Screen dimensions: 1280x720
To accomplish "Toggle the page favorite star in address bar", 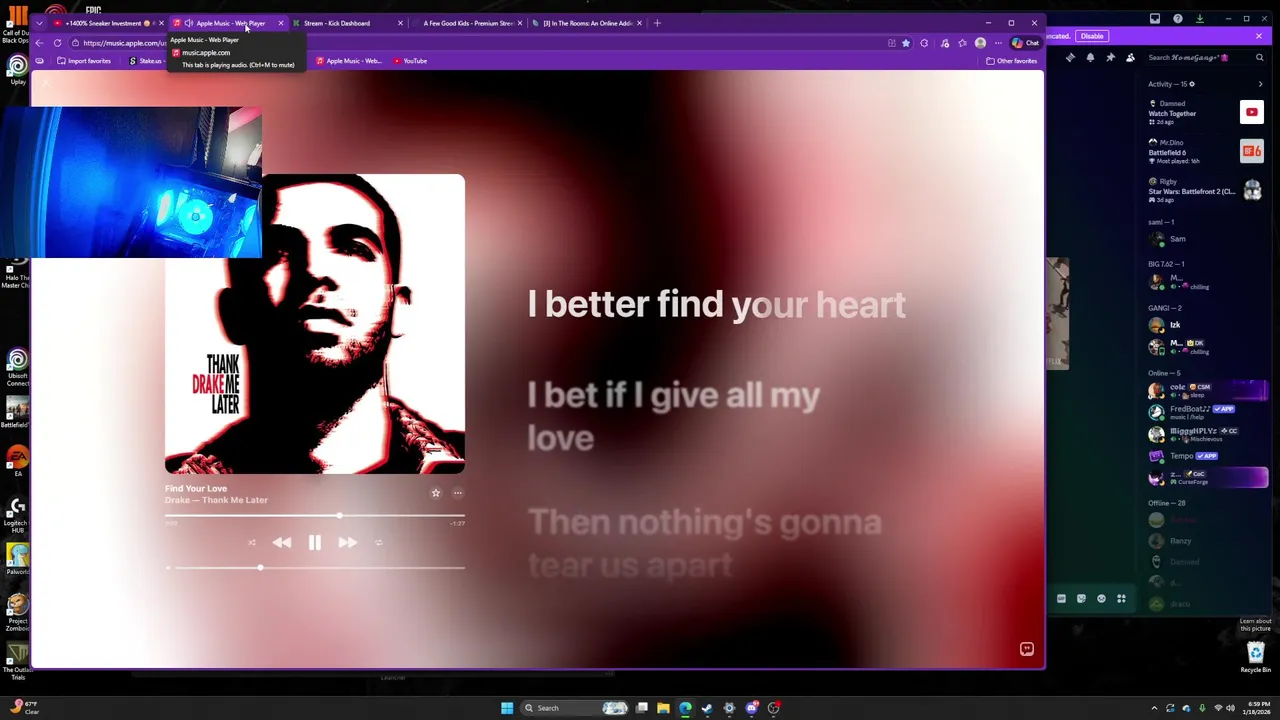I will (x=906, y=43).
